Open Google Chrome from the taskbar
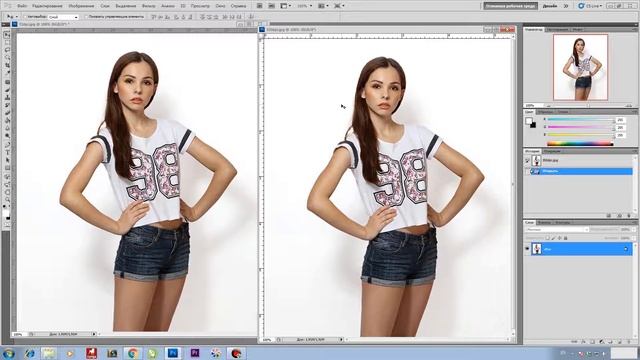 [x=132, y=353]
